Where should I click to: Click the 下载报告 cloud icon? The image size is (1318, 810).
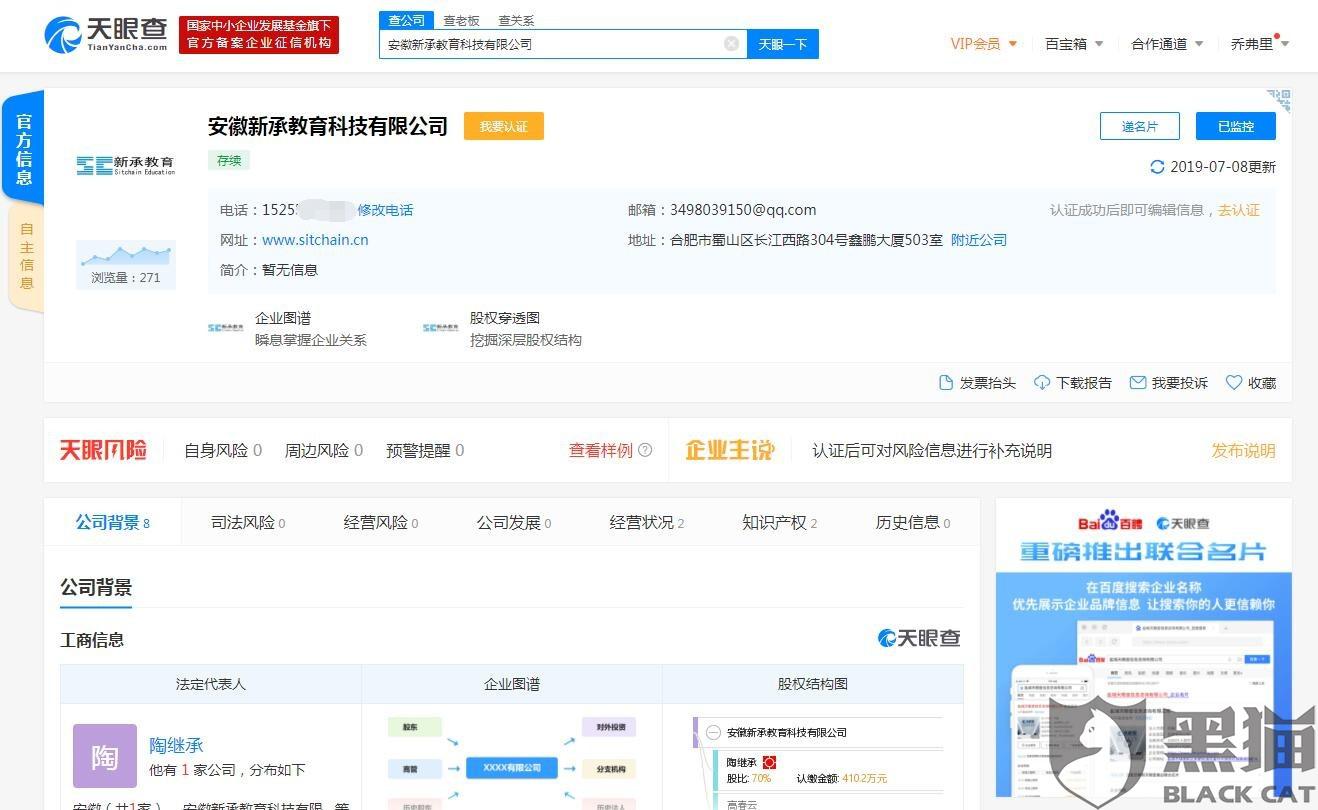tap(1042, 383)
